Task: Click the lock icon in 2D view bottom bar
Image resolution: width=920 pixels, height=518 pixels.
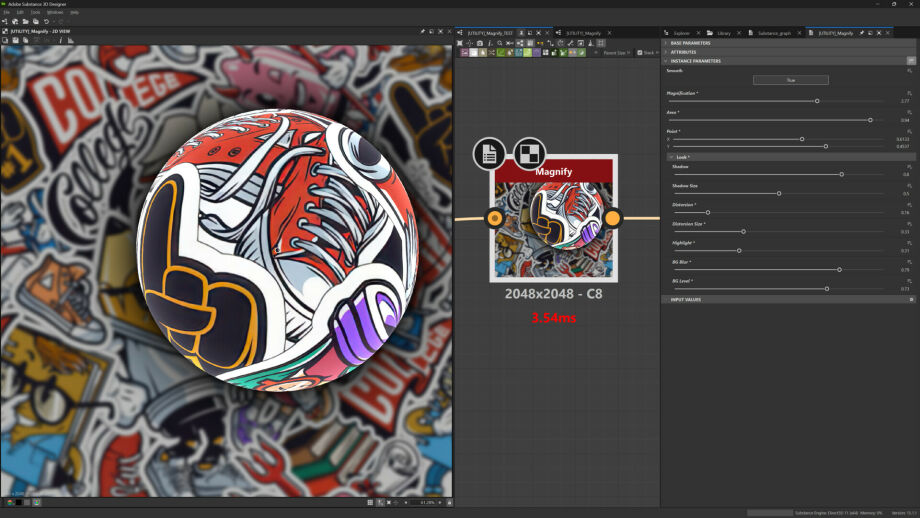Action: (449, 503)
